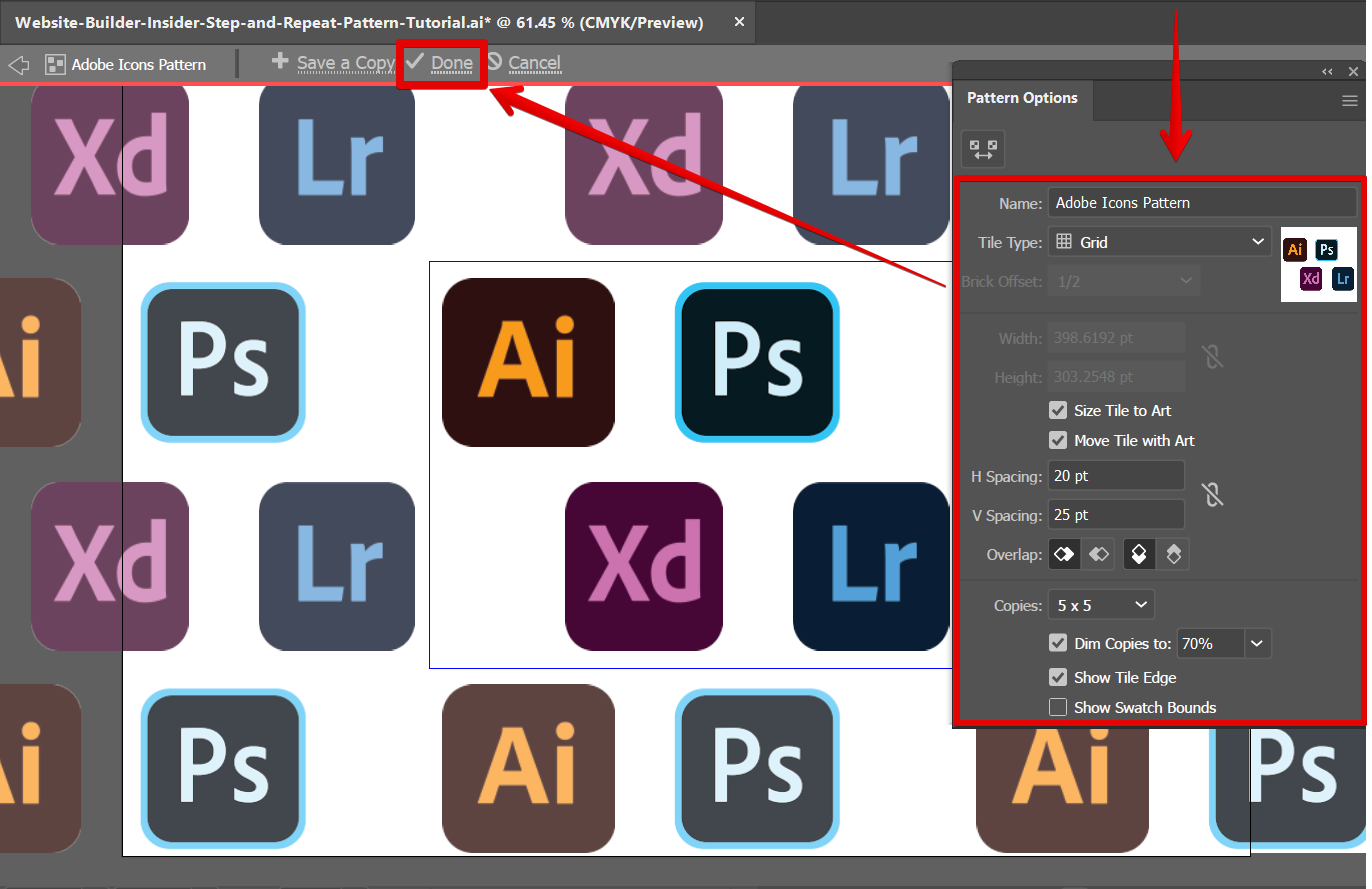Collapse the panel with the double-chevron icon
Image resolution: width=1372 pixels, height=889 pixels.
pyautogui.click(x=1327, y=71)
